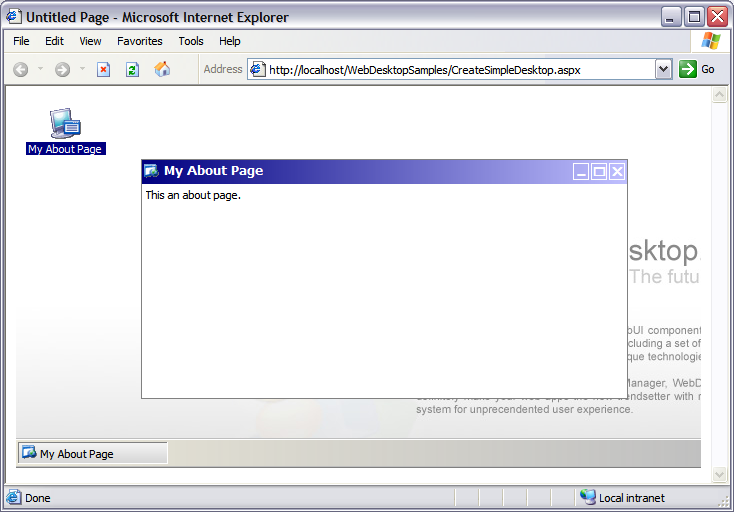The image size is (734, 512).
Task: Click the page scrollbar down arrow
Action: [x=718, y=473]
